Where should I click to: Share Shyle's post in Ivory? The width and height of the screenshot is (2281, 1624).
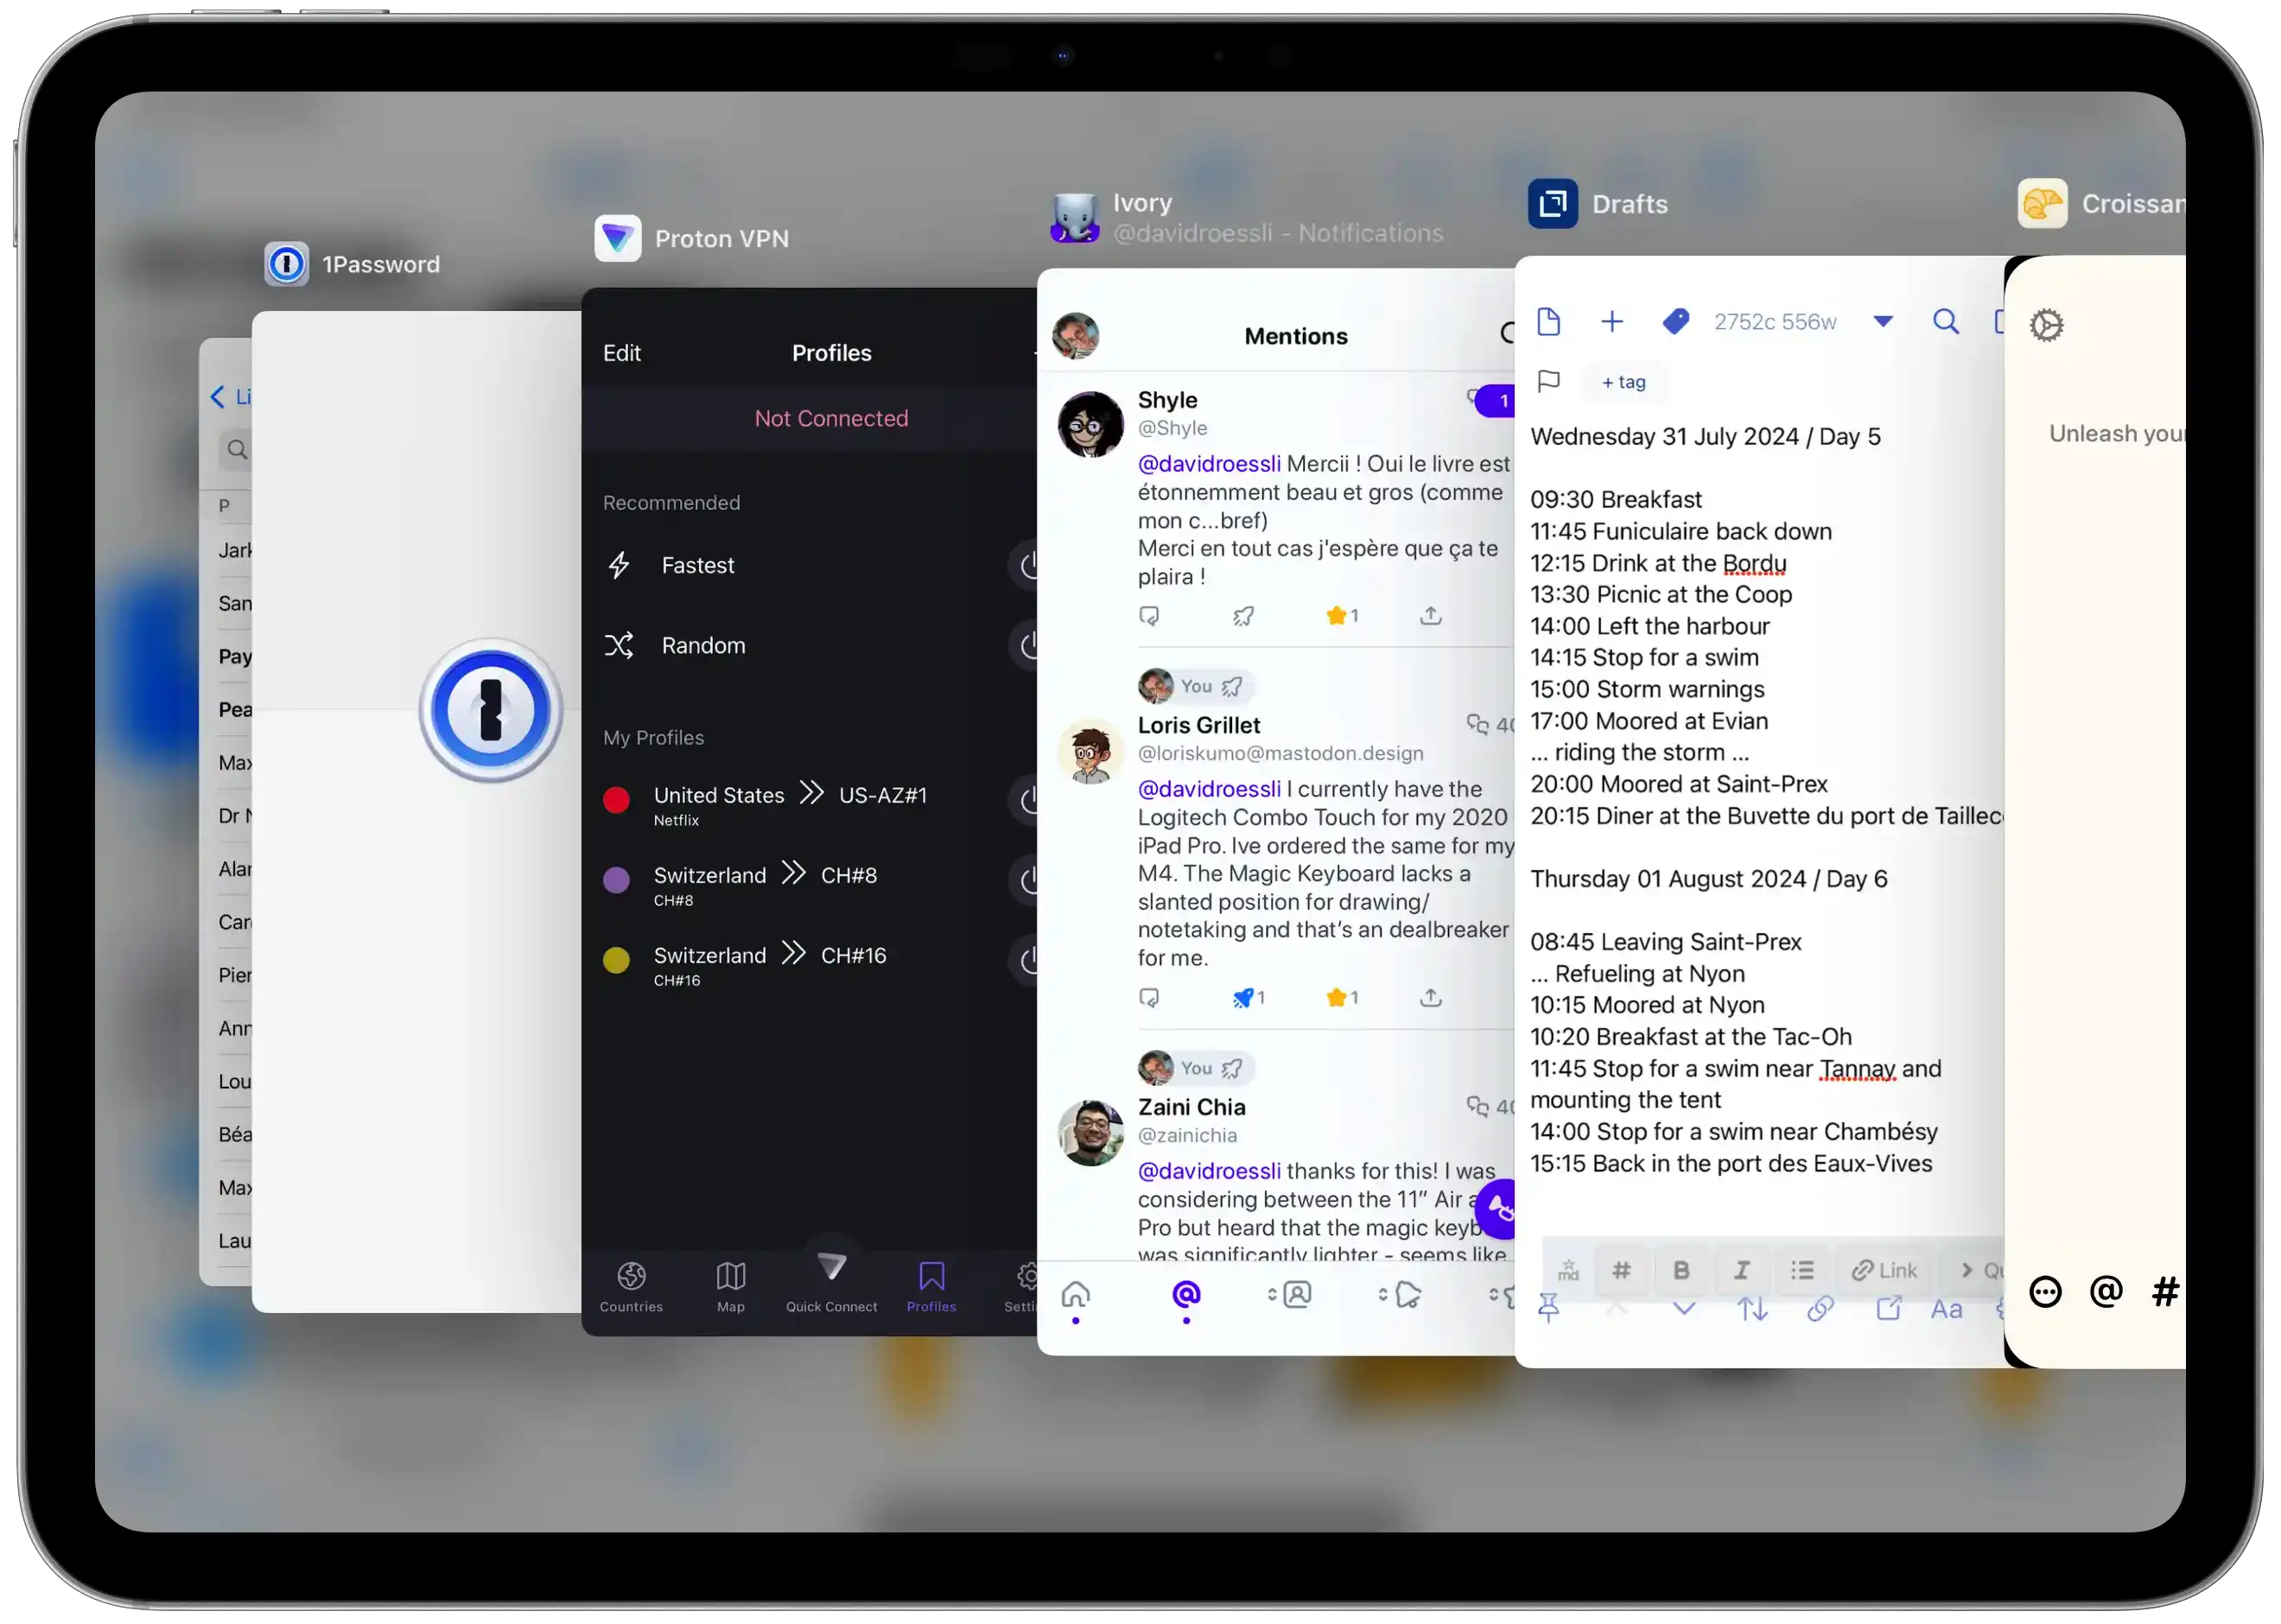pos(1431,616)
